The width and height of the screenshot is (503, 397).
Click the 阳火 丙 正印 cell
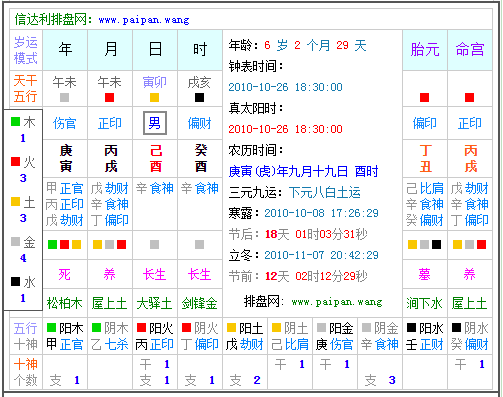coord(155,336)
